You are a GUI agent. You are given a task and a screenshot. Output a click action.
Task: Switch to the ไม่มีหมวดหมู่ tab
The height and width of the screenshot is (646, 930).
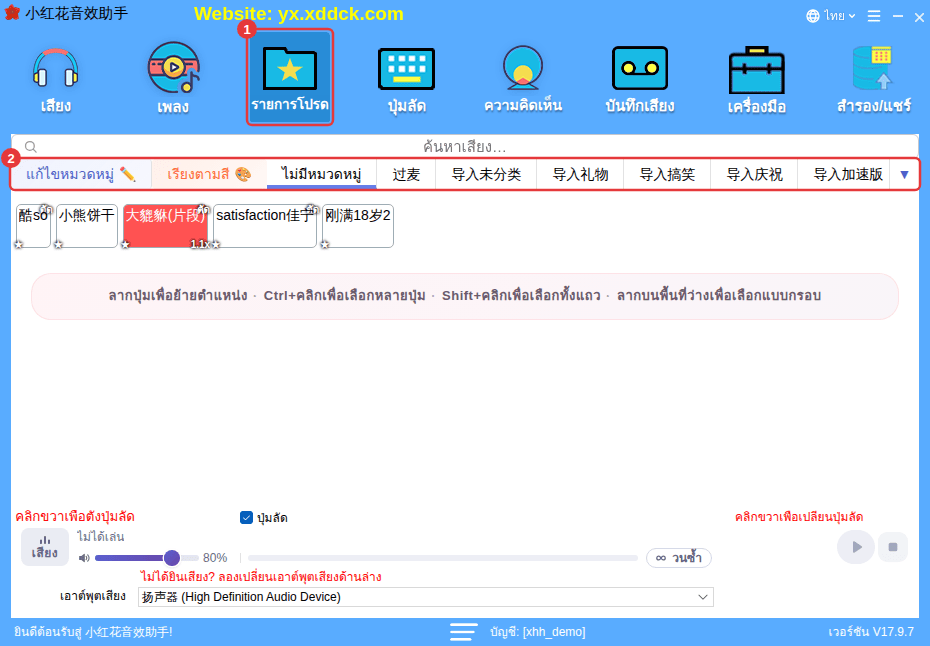(321, 174)
